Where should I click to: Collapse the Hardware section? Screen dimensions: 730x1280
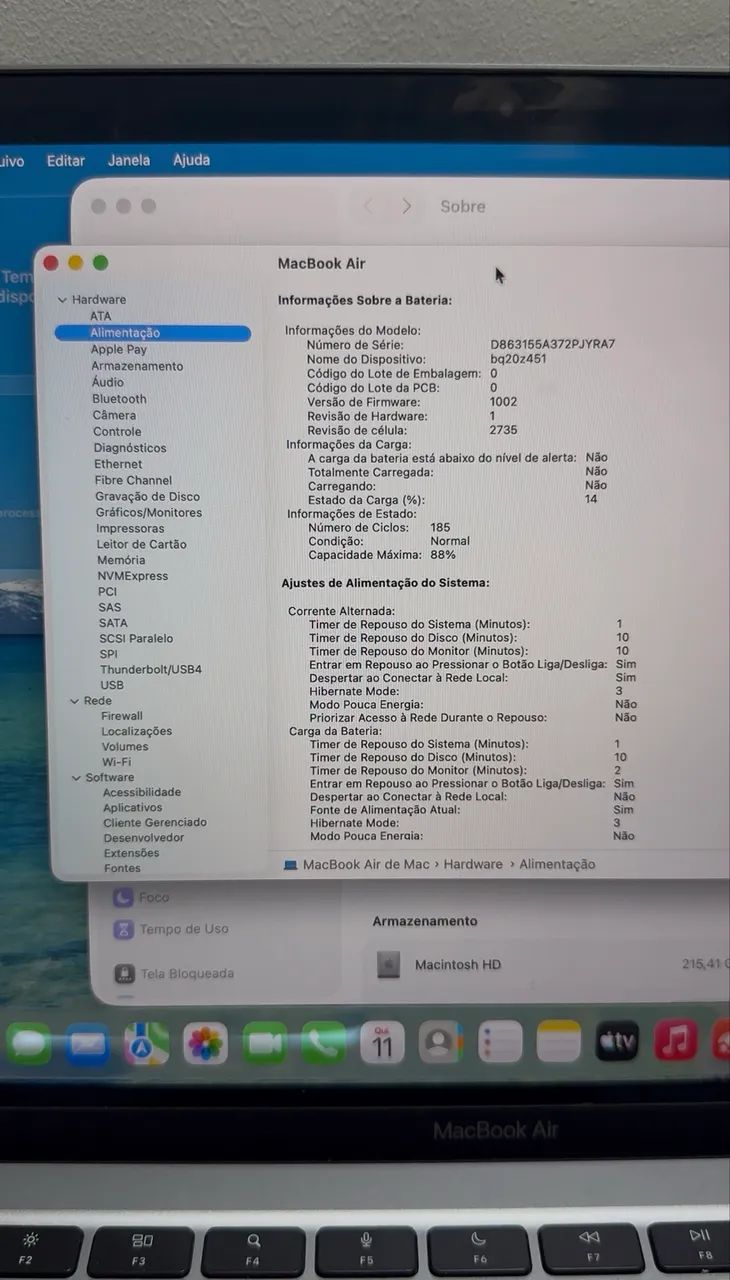tap(62, 299)
